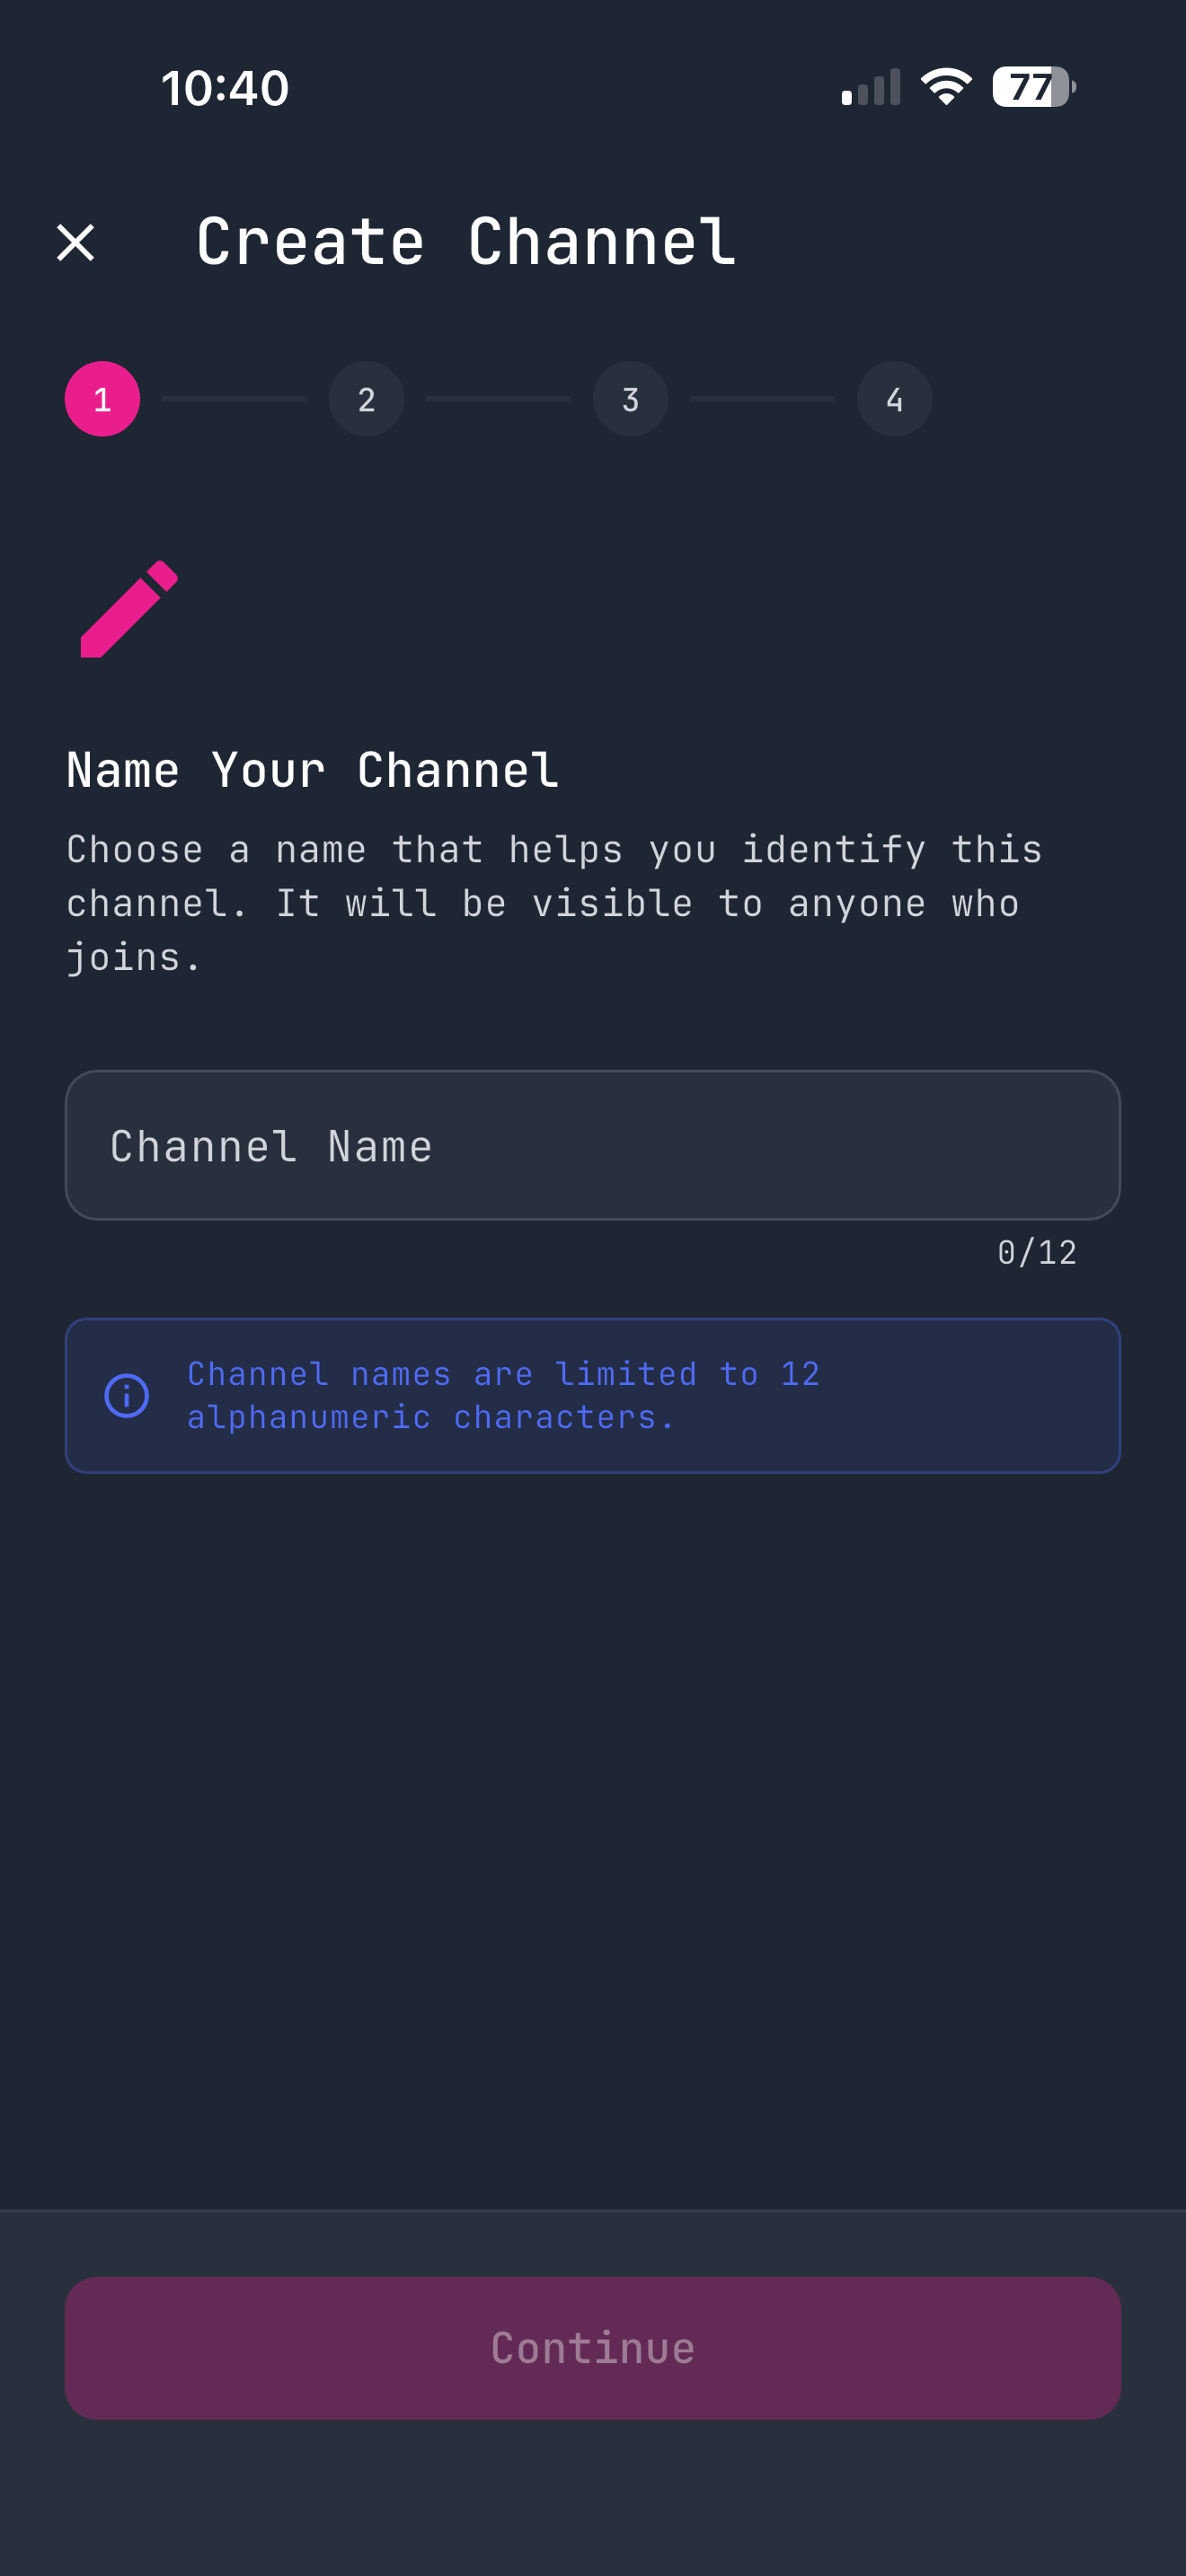Screen dimensions: 1186x2576
Task: Select step 2 in the progress indicator
Action: tap(366, 398)
